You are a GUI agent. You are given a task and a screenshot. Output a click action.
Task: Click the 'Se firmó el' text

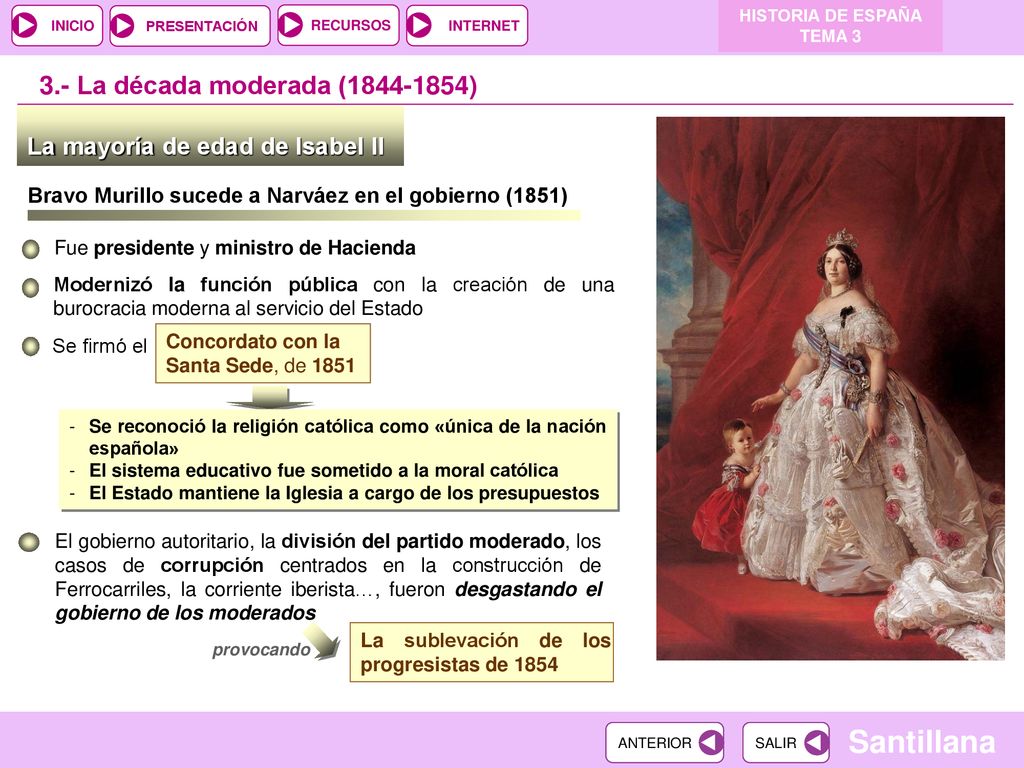point(99,346)
